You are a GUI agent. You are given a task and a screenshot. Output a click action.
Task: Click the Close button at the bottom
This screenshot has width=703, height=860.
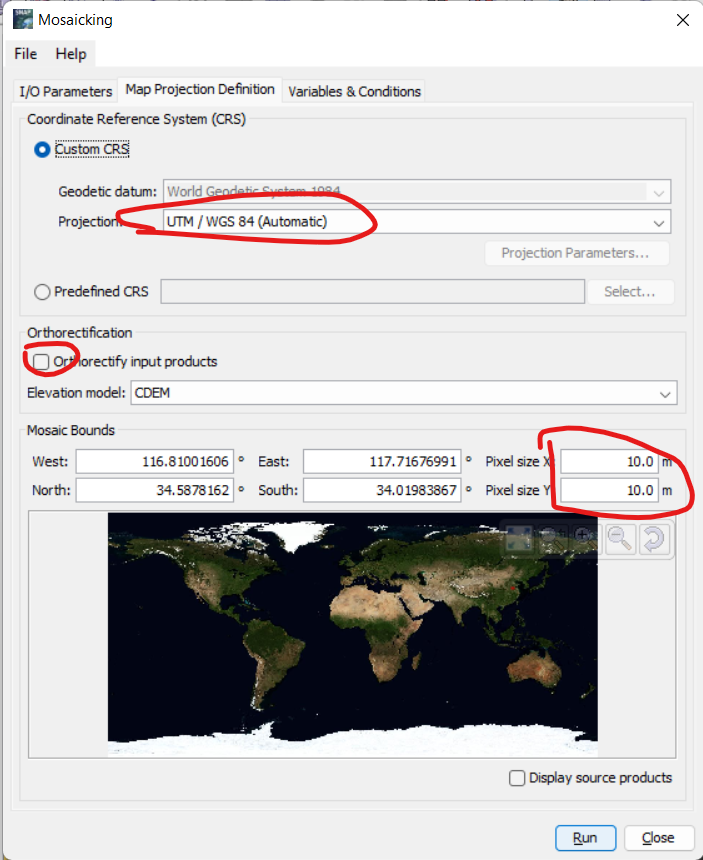[658, 838]
